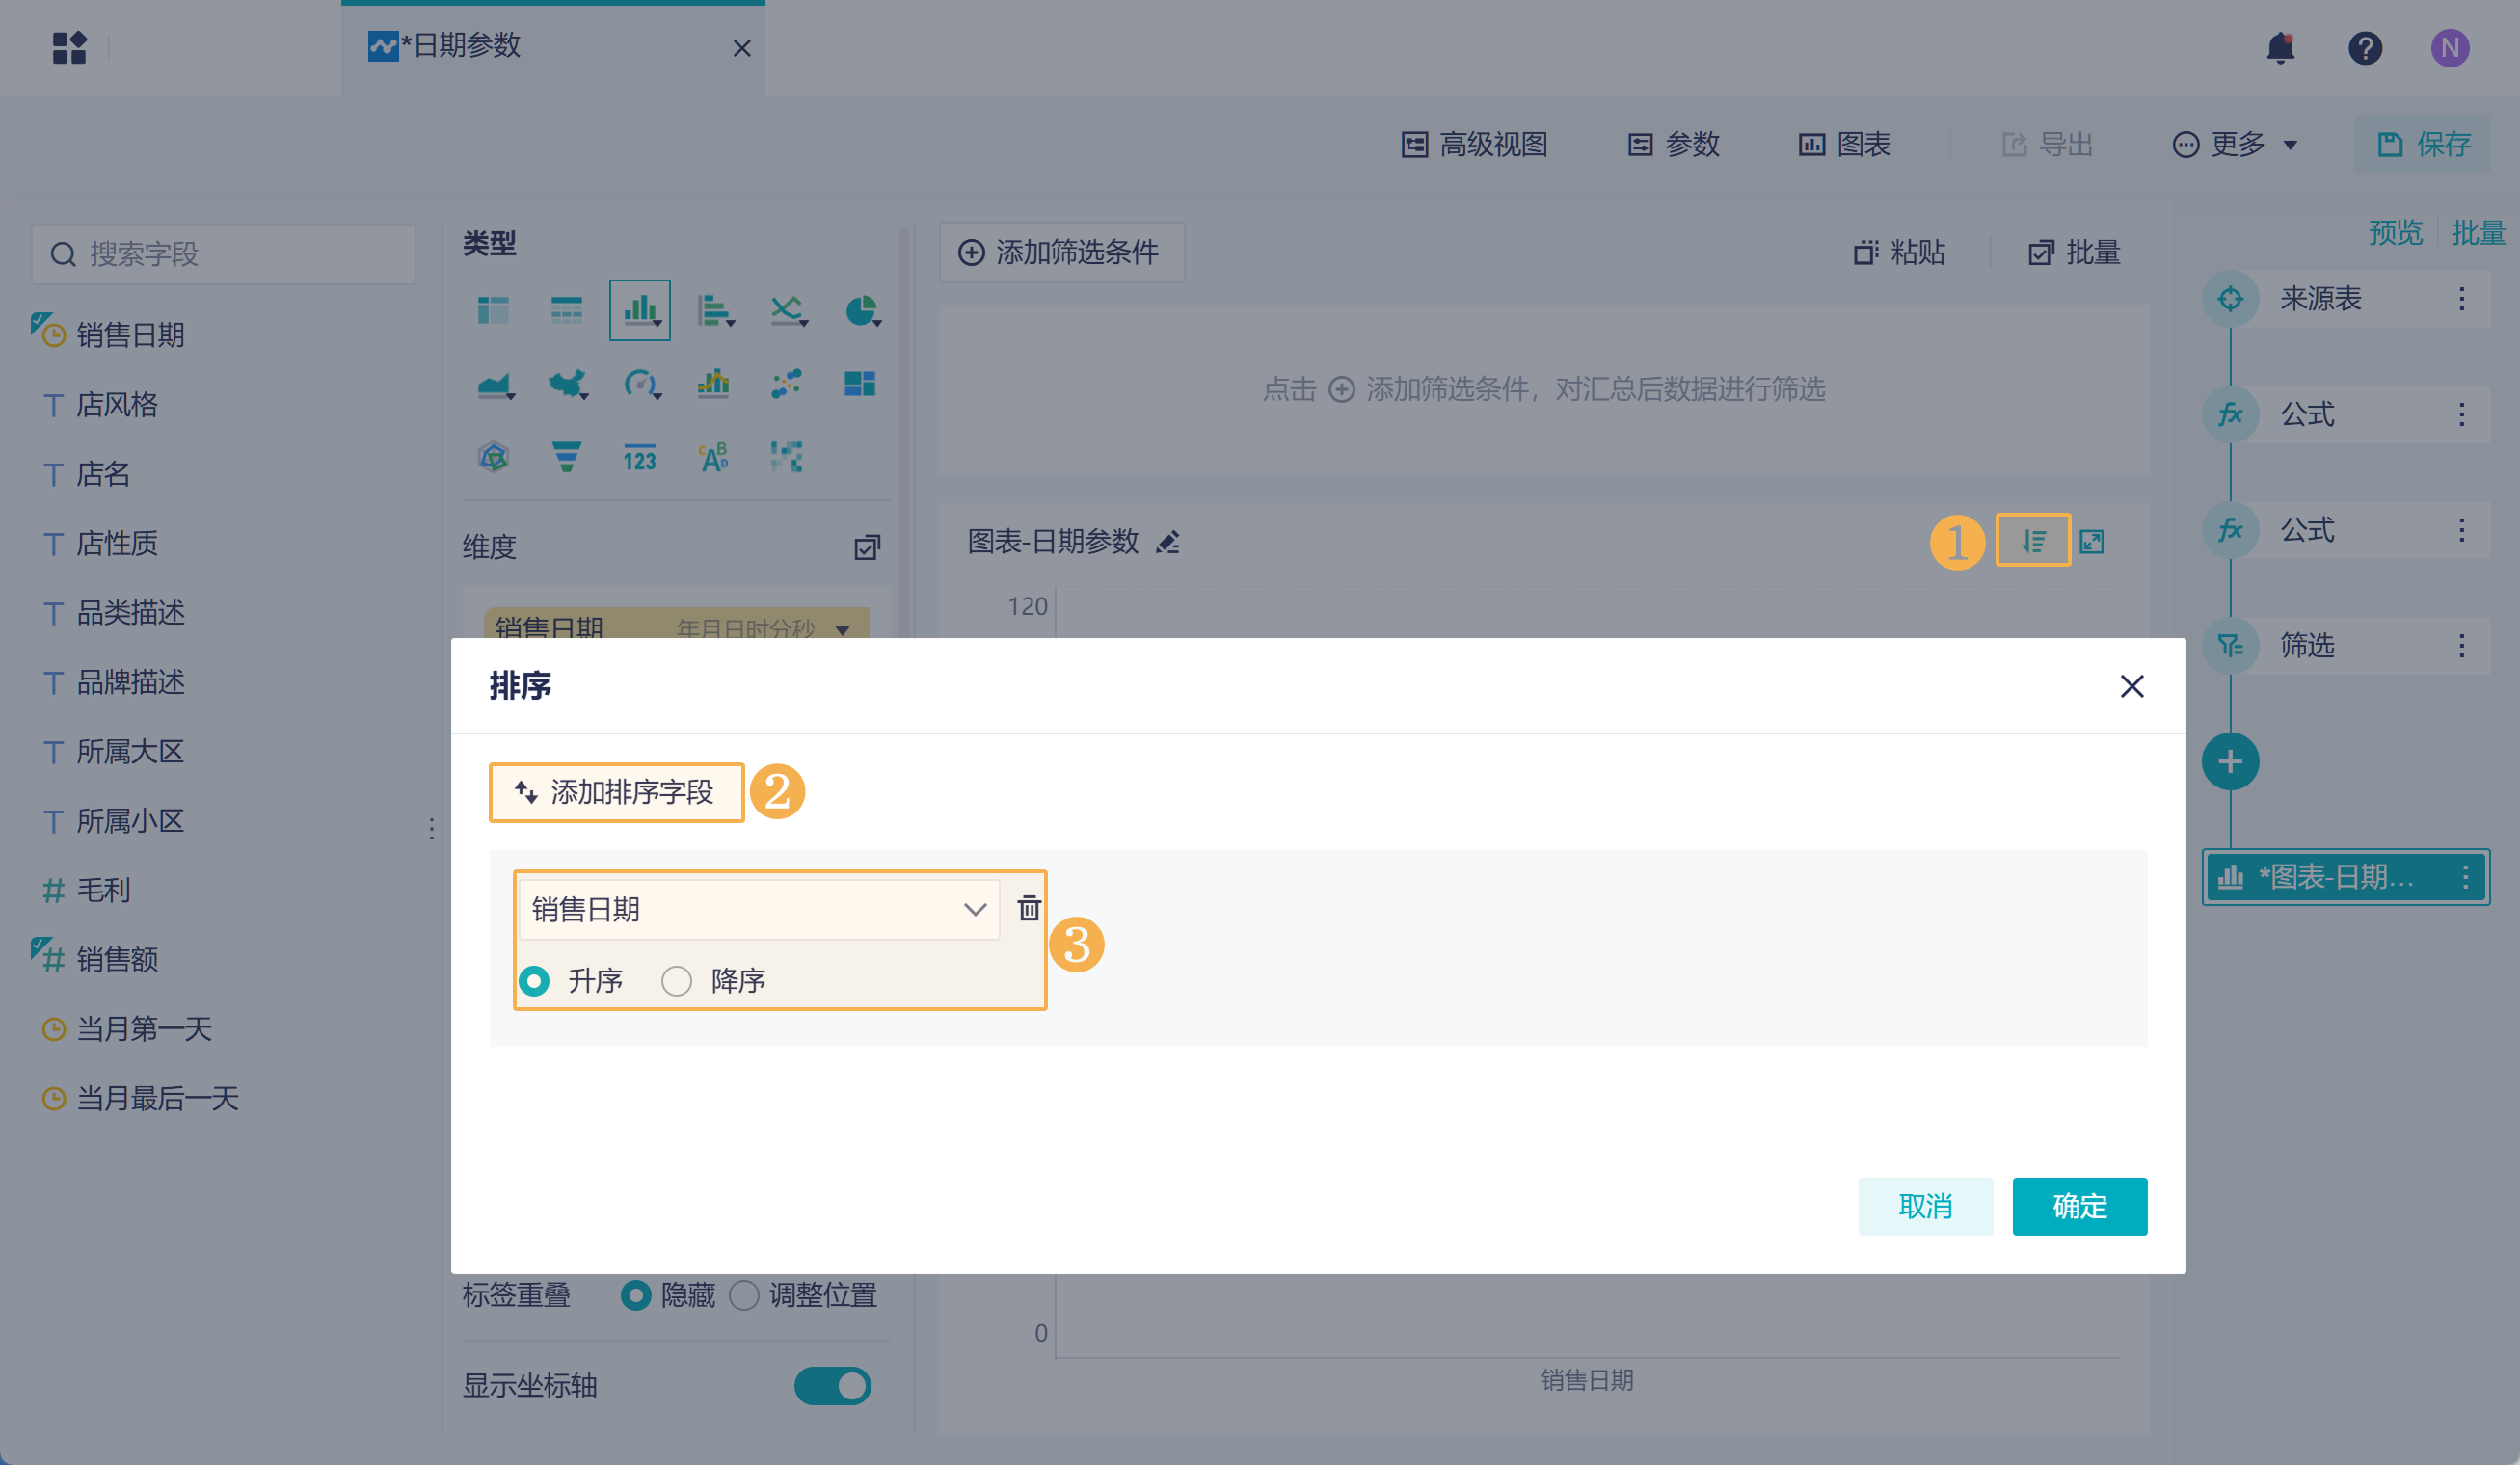Open the 销售日期 sort field dropdown

(759, 909)
